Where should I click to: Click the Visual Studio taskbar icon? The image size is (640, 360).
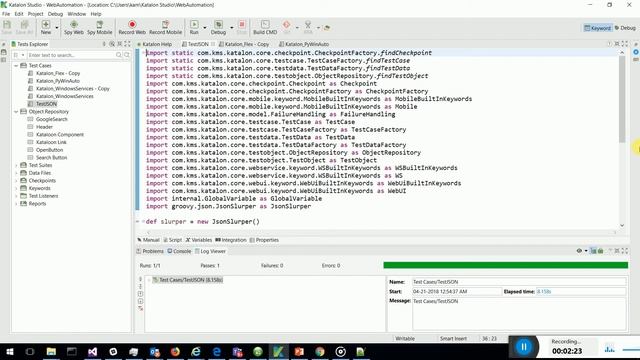pyautogui.click(x=93, y=351)
